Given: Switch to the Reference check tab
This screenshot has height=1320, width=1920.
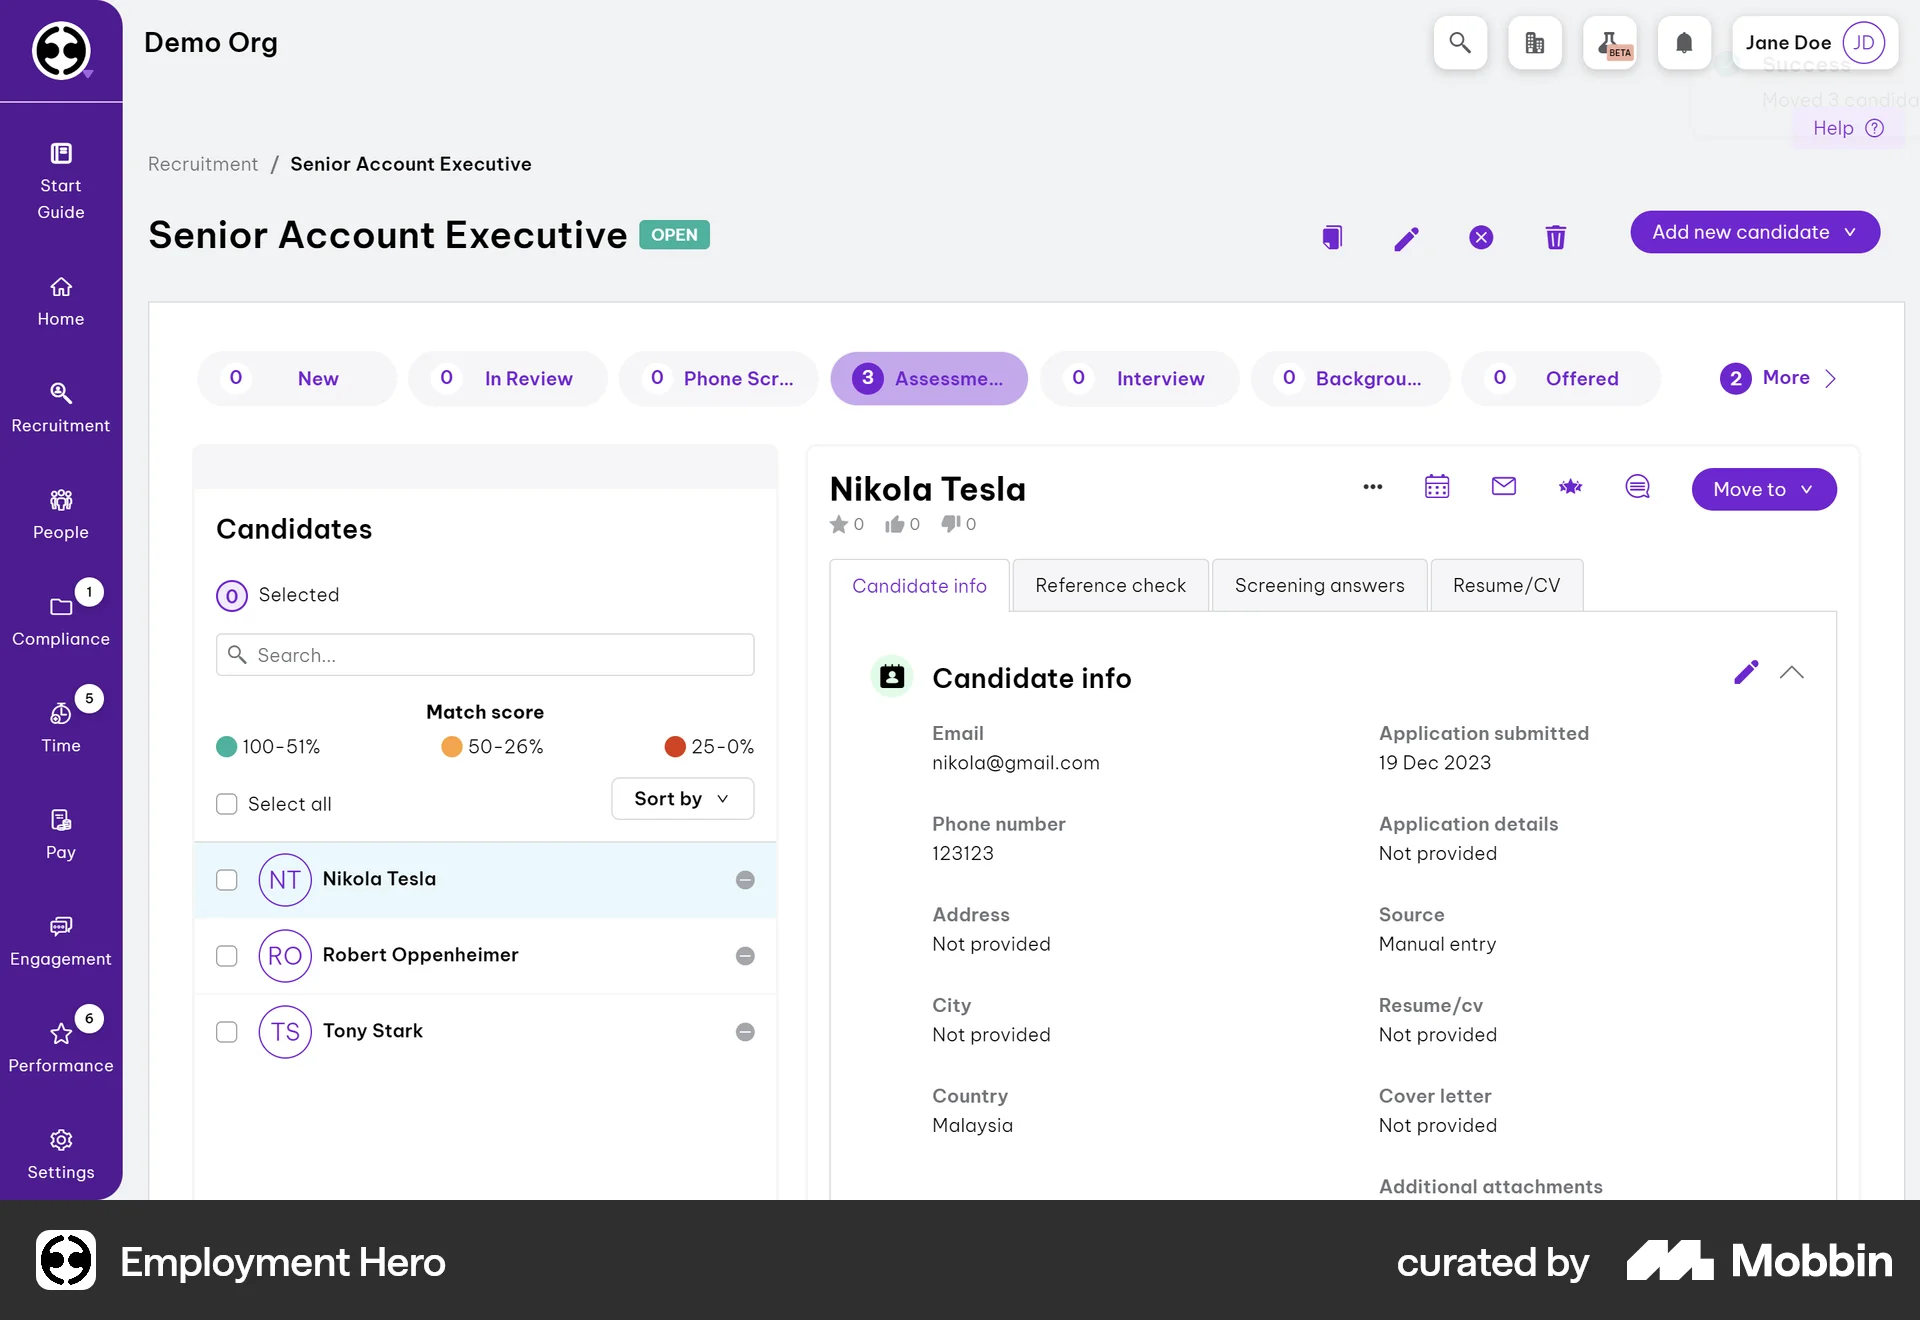Looking at the screenshot, I should [x=1110, y=585].
